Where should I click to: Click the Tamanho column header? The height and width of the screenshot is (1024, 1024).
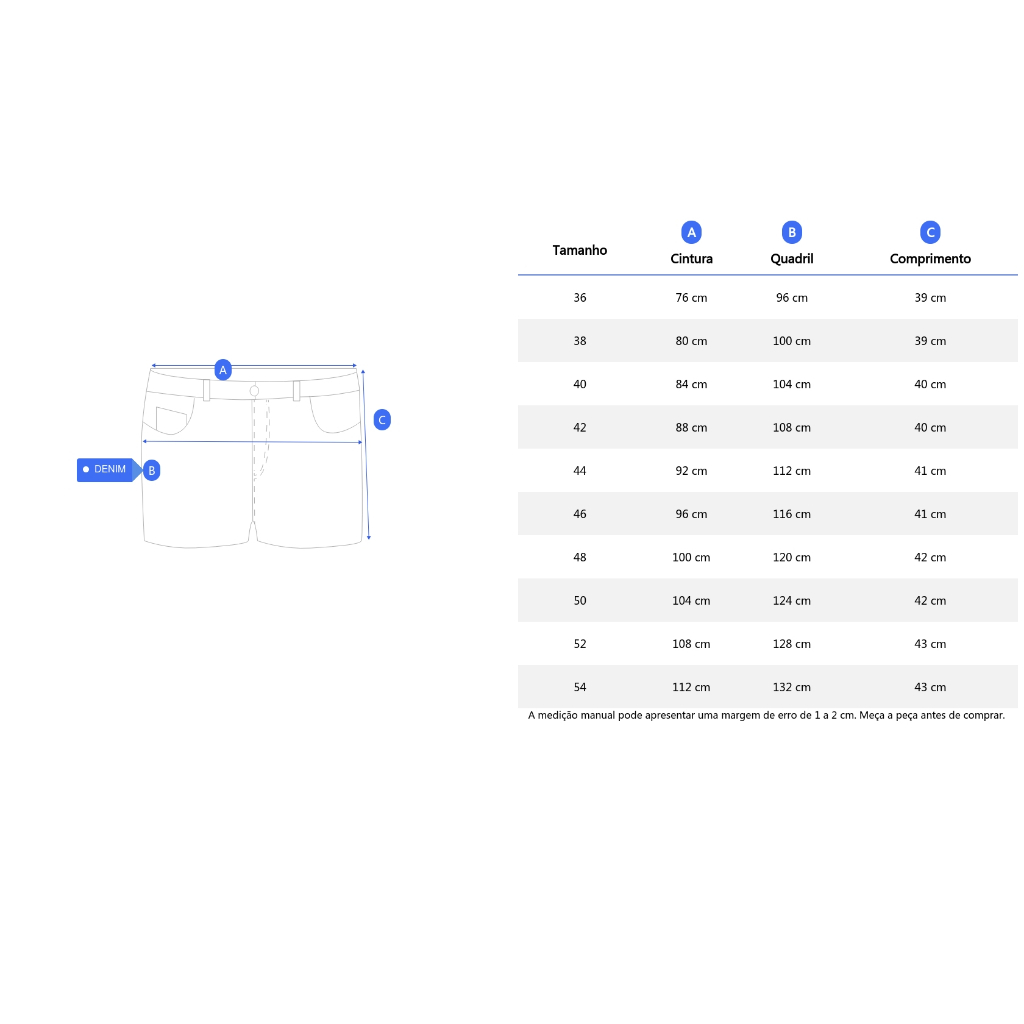pyautogui.click(x=580, y=250)
